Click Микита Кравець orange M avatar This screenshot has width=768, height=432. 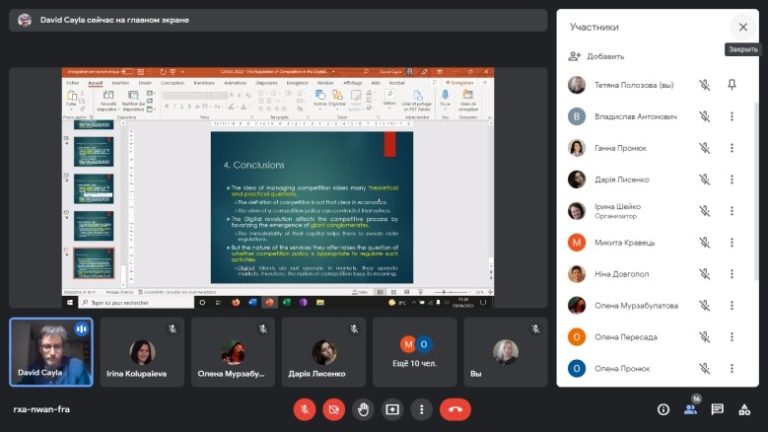576,242
